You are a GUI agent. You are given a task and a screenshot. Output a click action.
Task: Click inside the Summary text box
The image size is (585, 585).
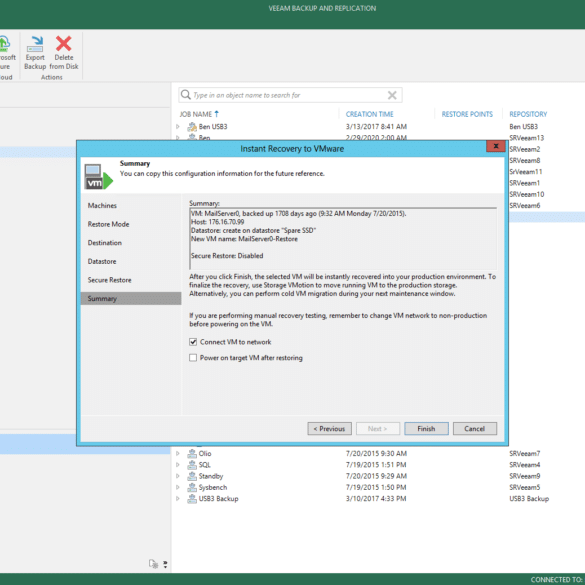(x=343, y=239)
